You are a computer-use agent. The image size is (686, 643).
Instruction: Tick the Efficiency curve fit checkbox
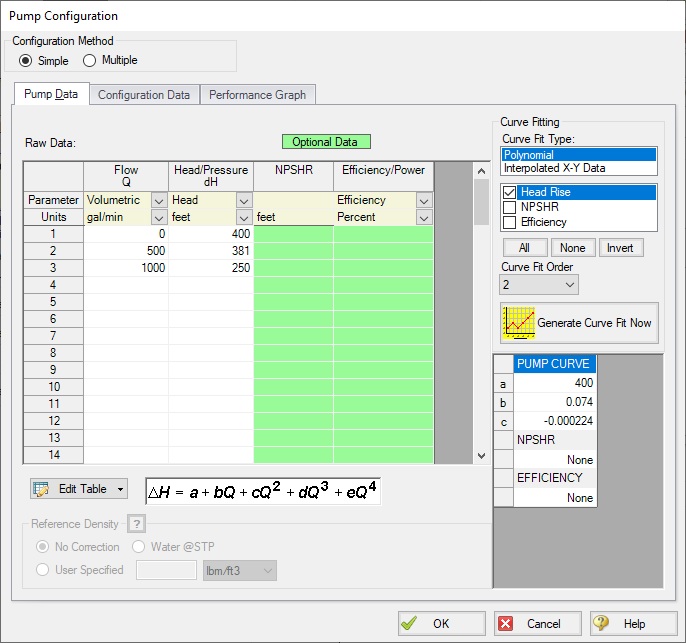510,222
